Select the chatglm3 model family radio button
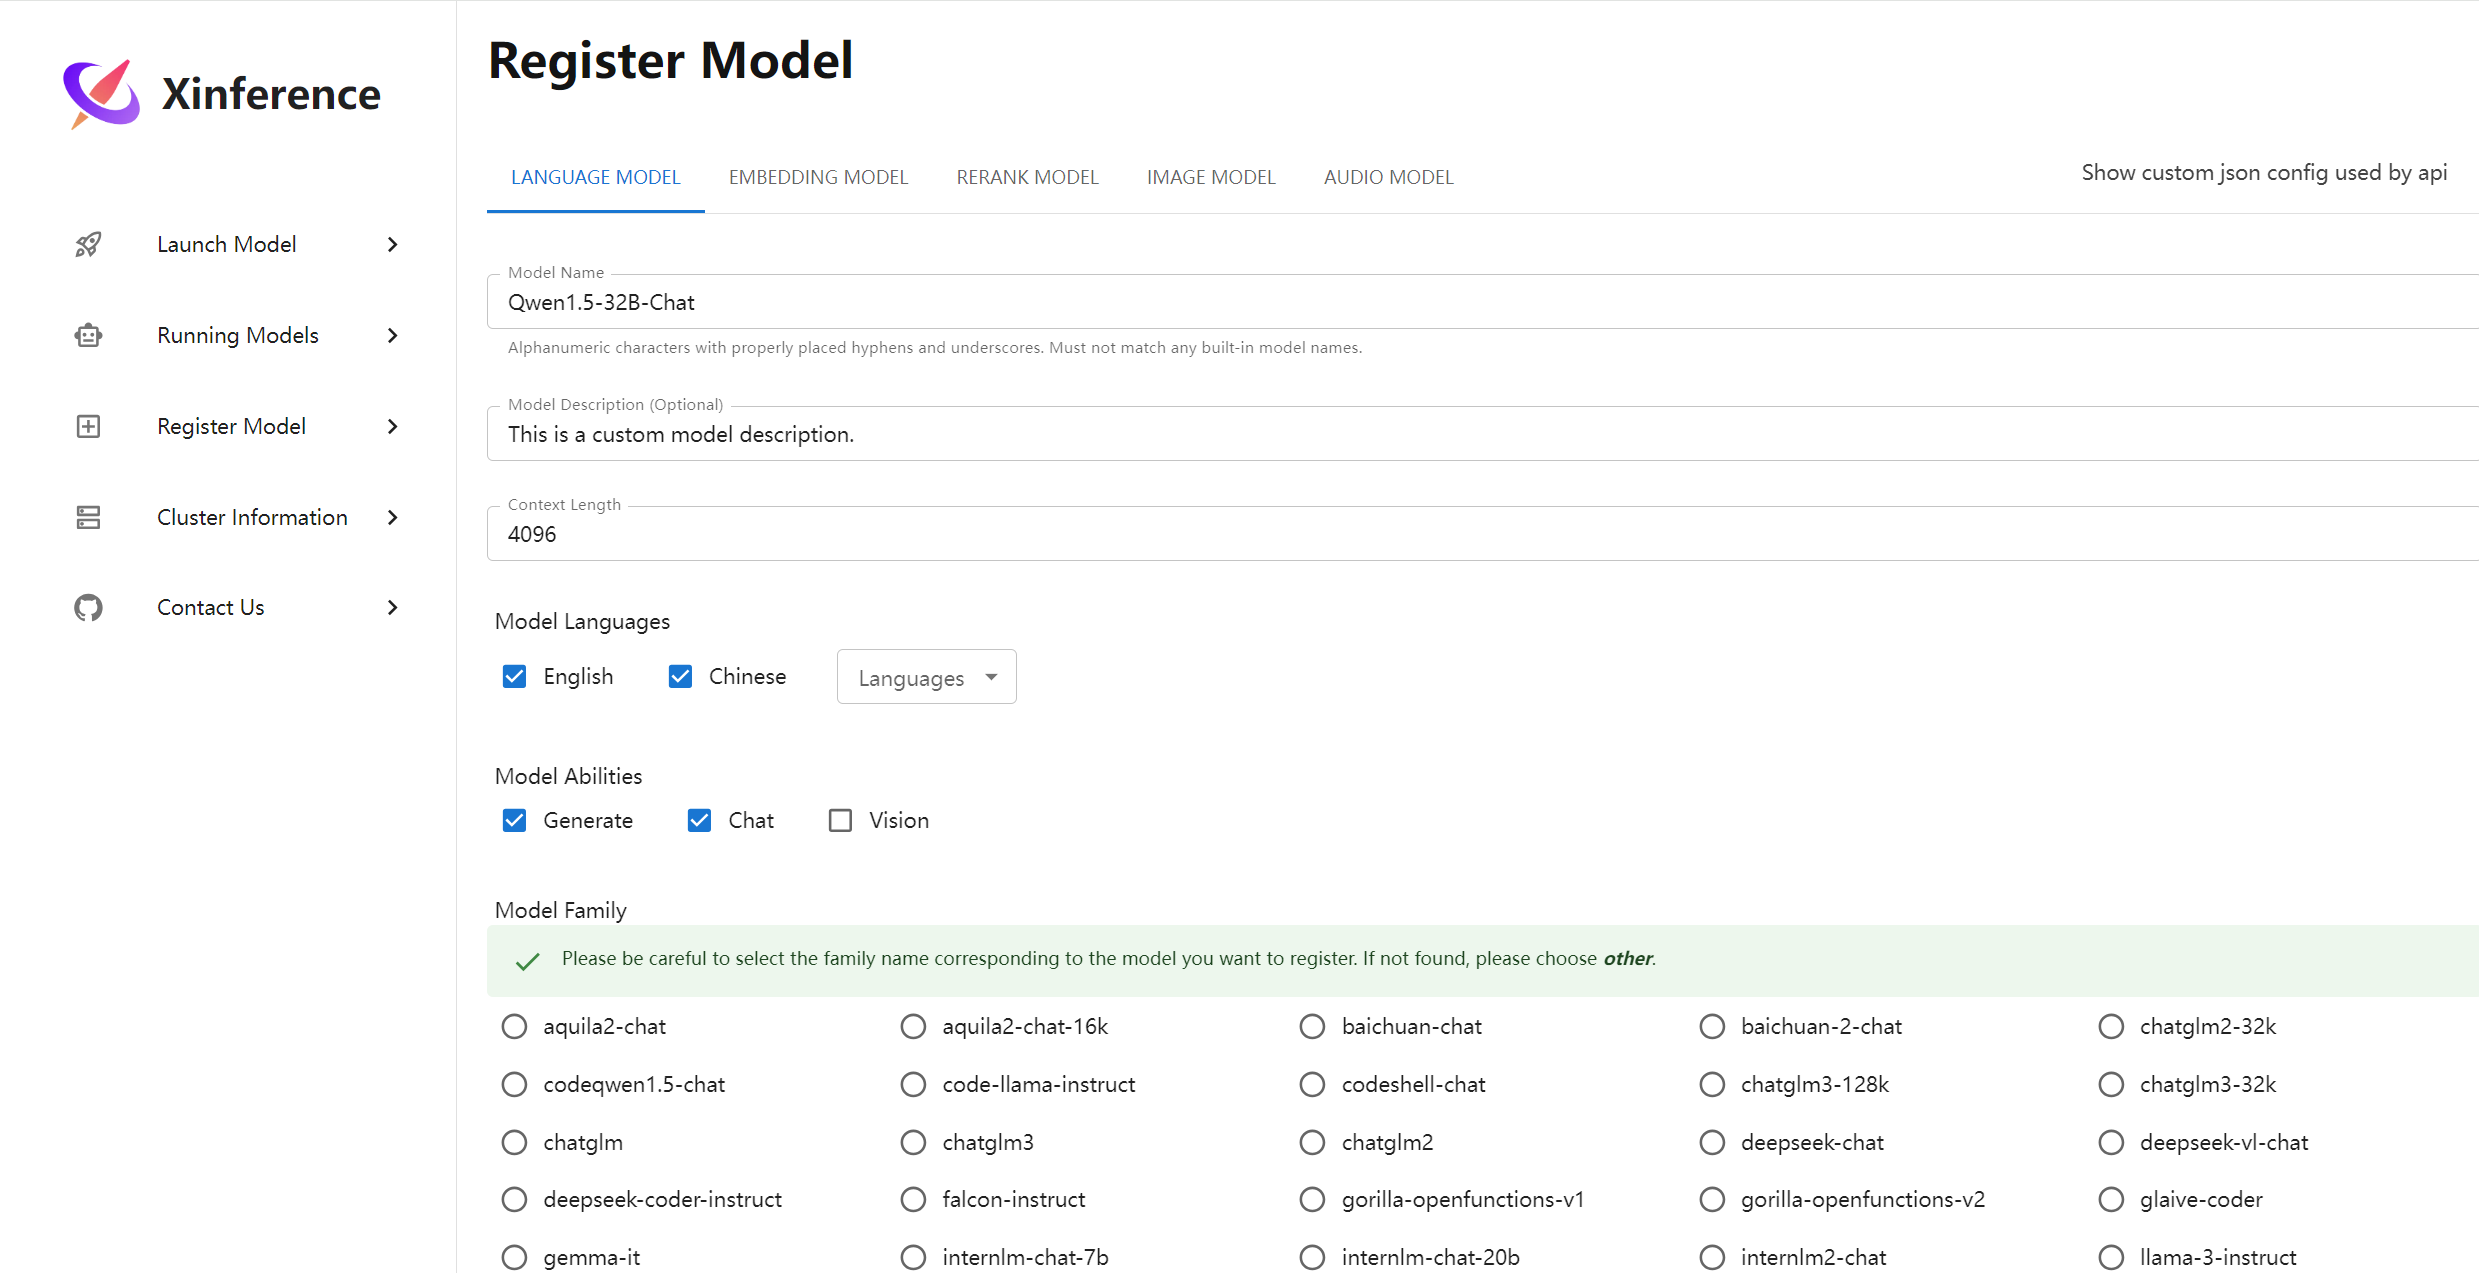Image resolution: width=2479 pixels, height=1273 pixels. point(912,1142)
